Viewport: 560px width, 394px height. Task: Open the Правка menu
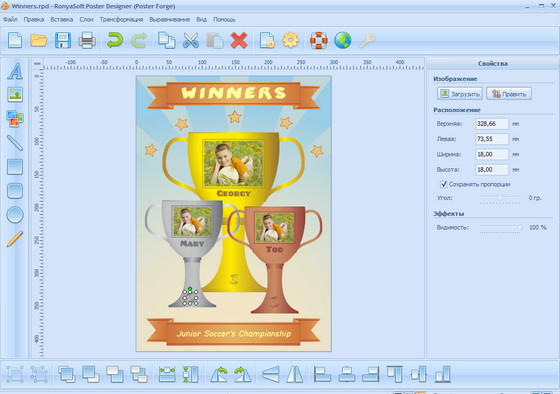34,19
